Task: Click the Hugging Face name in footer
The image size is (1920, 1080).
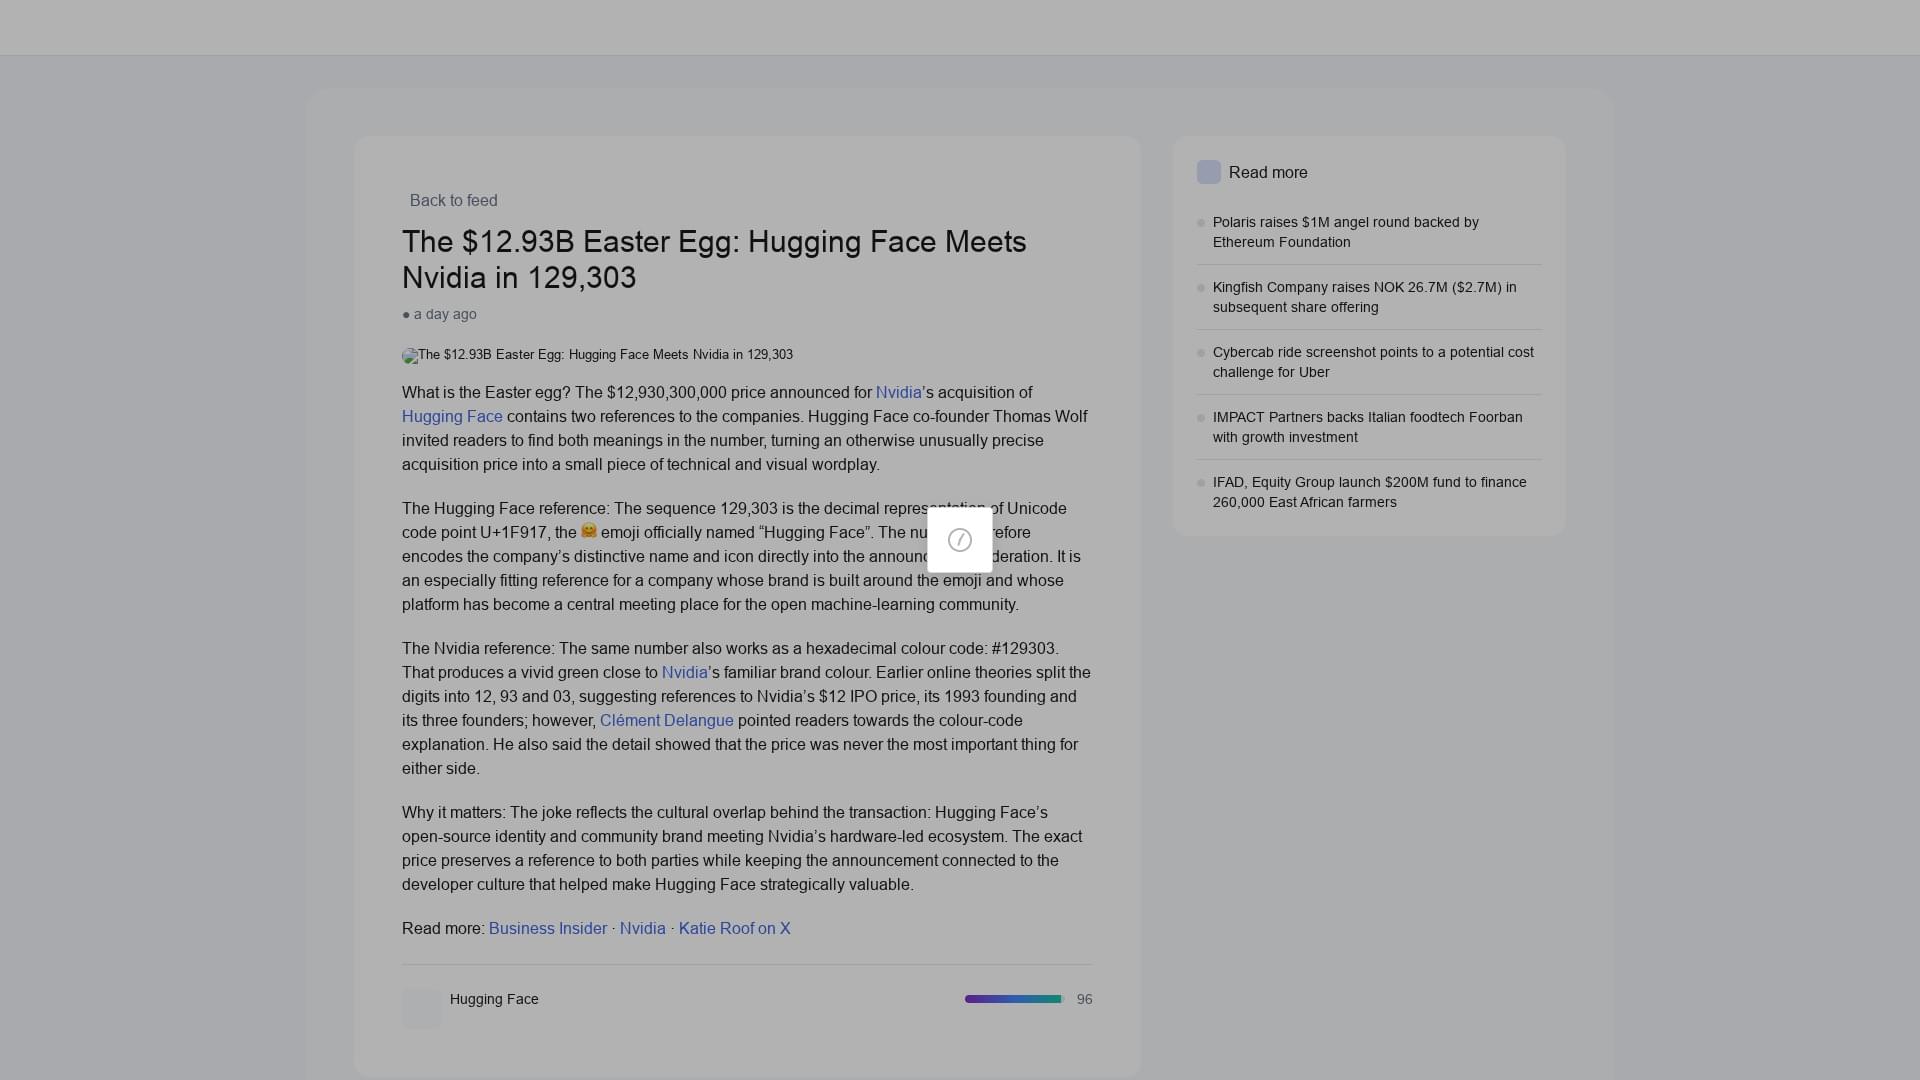Action: (494, 999)
